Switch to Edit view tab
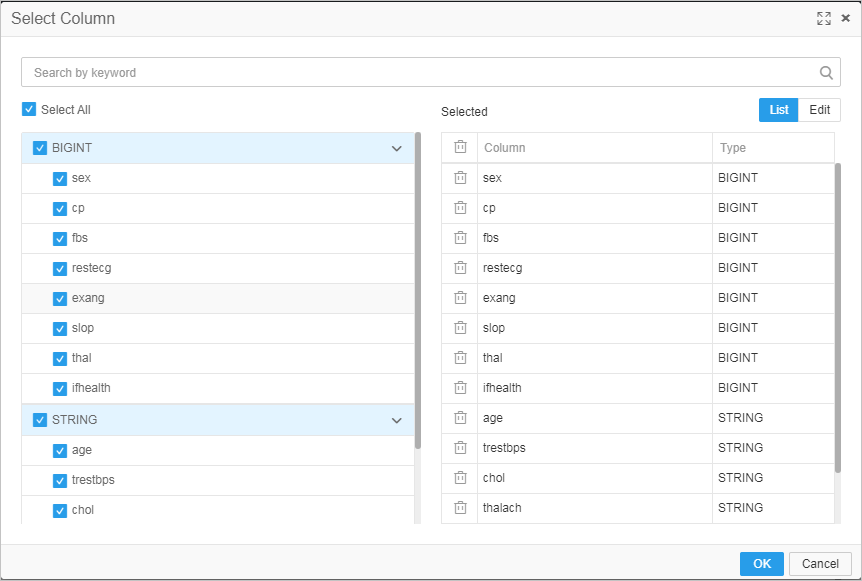This screenshot has height=581, width=862. tap(819, 110)
